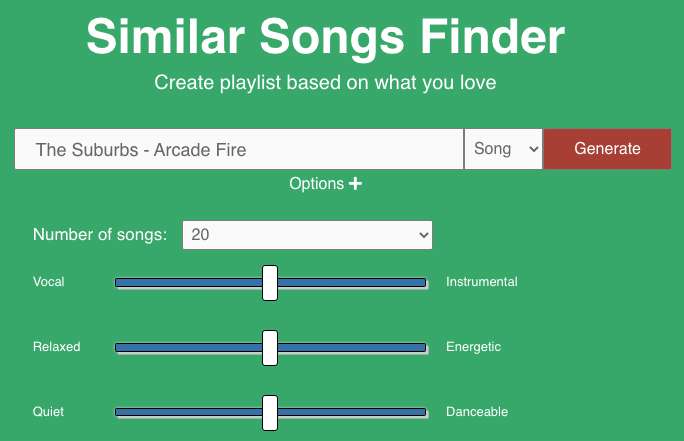Click the Similar Songs Finder heading
This screenshot has width=684, height=441.
tap(325, 37)
